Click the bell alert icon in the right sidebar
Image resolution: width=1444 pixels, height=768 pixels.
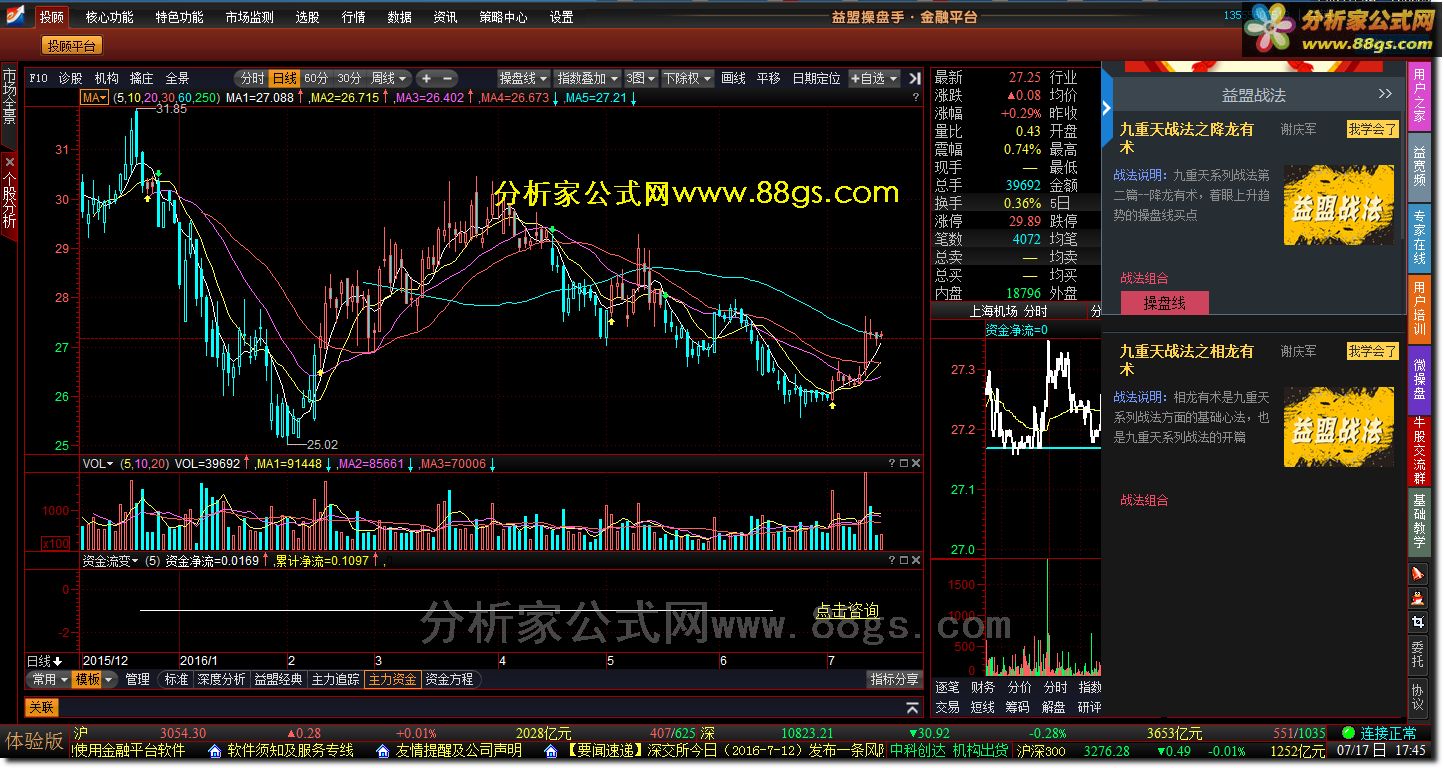pos(1418,574)
